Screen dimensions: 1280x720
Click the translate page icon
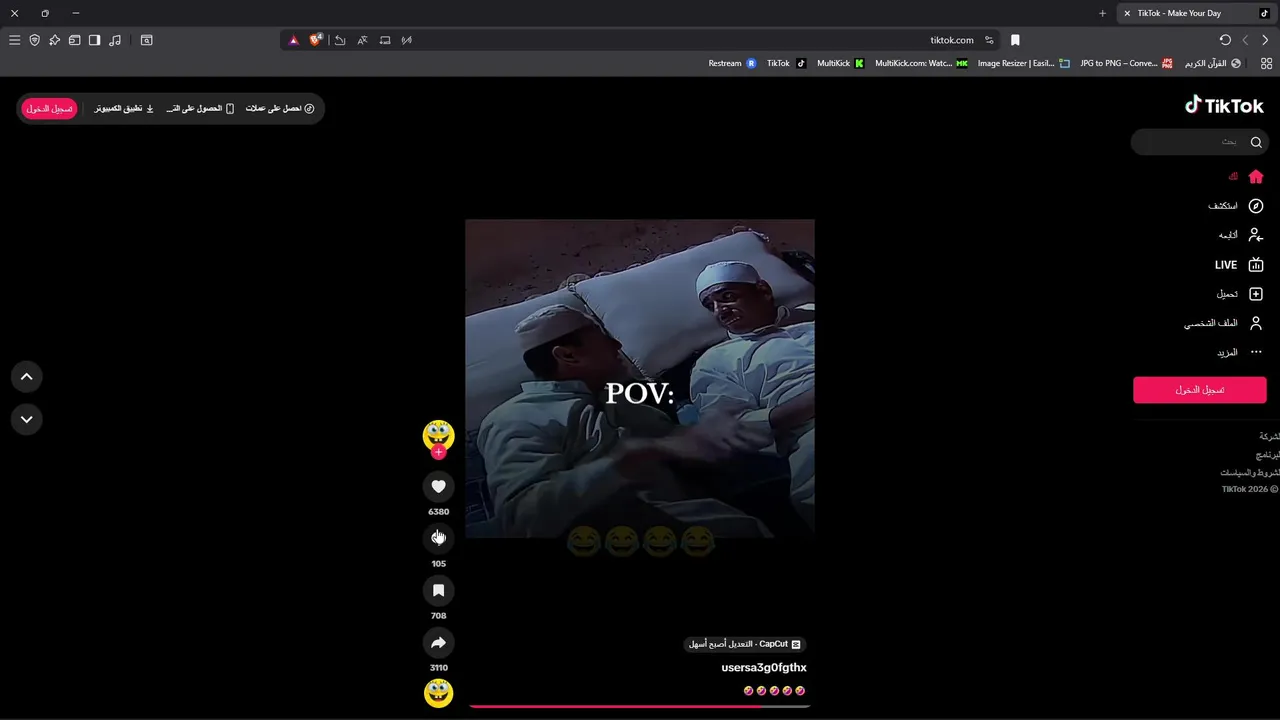click(362, 40)
